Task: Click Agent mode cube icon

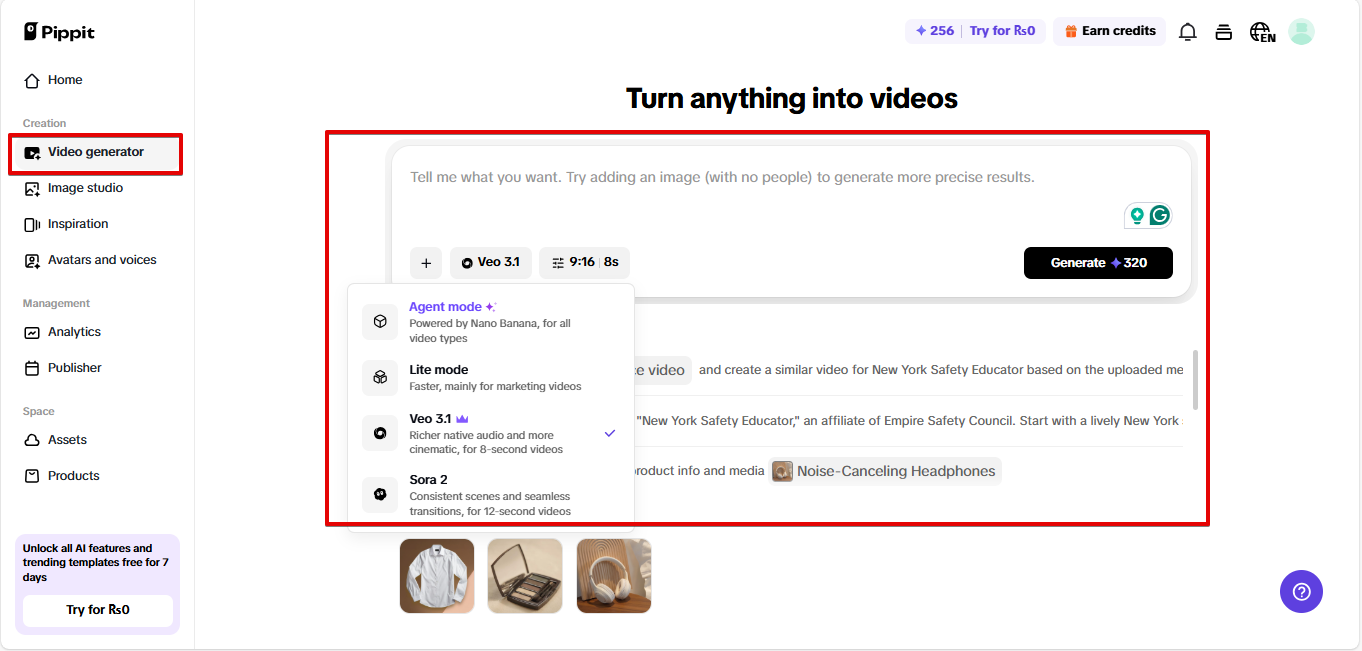Action: pos(380,322)
